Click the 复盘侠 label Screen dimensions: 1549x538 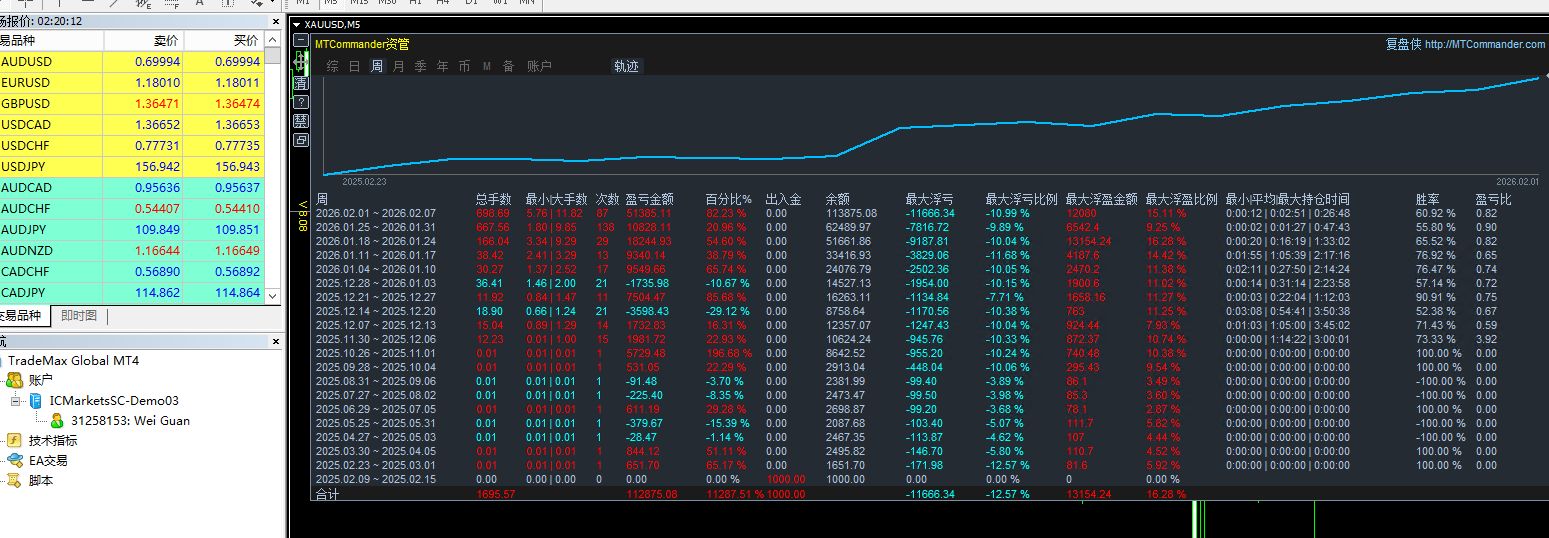[x=1403, y=45]
